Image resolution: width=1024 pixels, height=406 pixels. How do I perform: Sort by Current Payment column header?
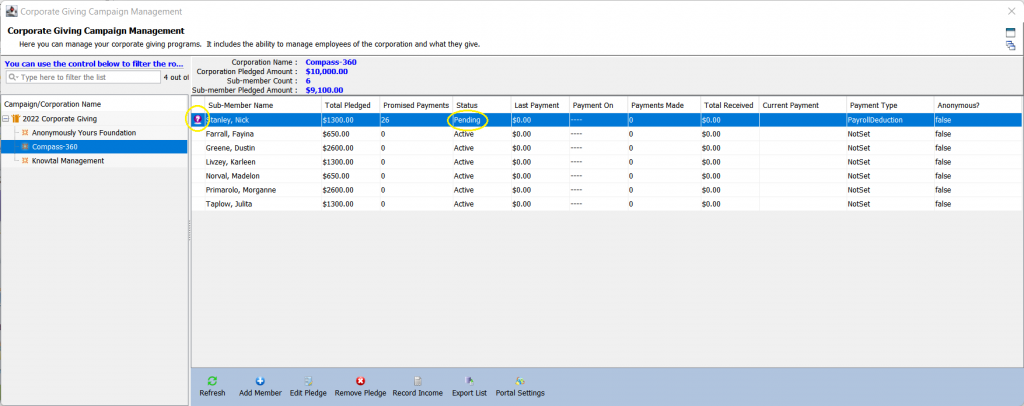(803, 105)
